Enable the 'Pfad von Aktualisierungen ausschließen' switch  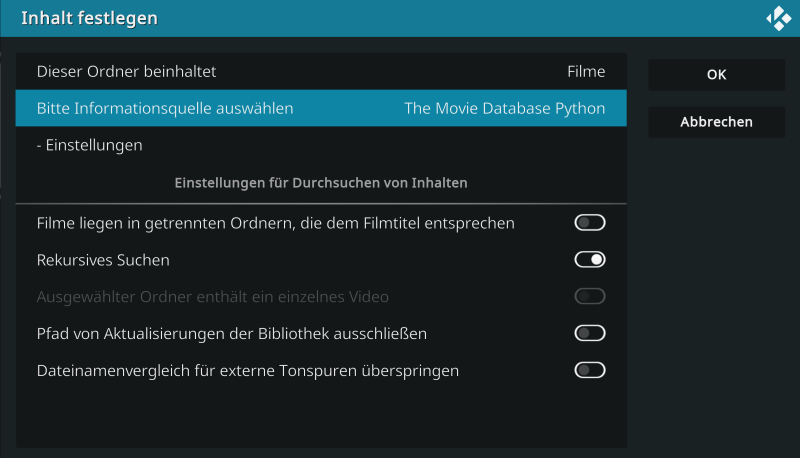tap(589, 334)
